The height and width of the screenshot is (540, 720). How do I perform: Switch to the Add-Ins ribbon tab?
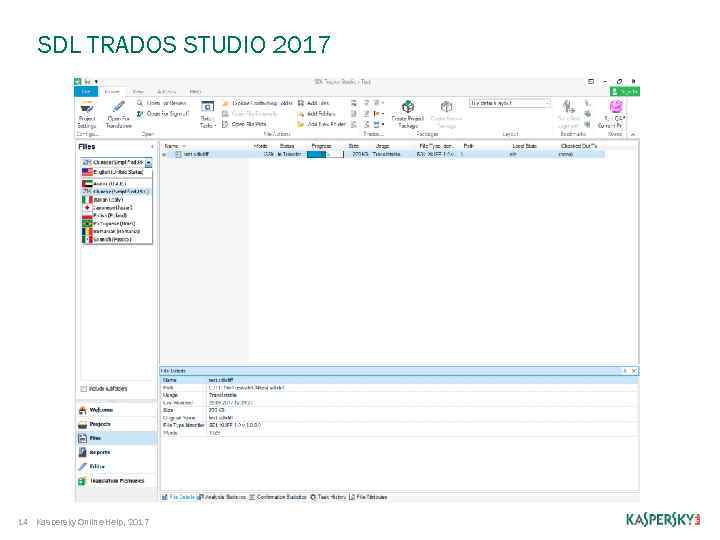click(166, 92)
